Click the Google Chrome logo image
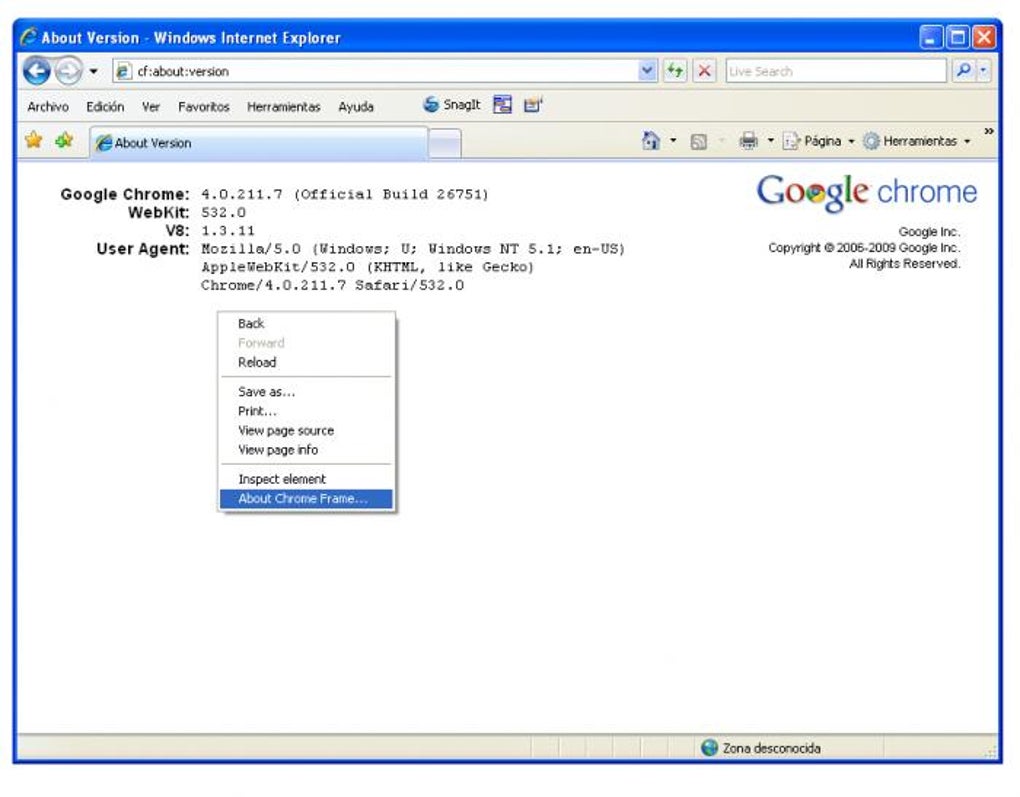Image resolution: width=1020 pixels, height=797 pixels. coord(866,193)
